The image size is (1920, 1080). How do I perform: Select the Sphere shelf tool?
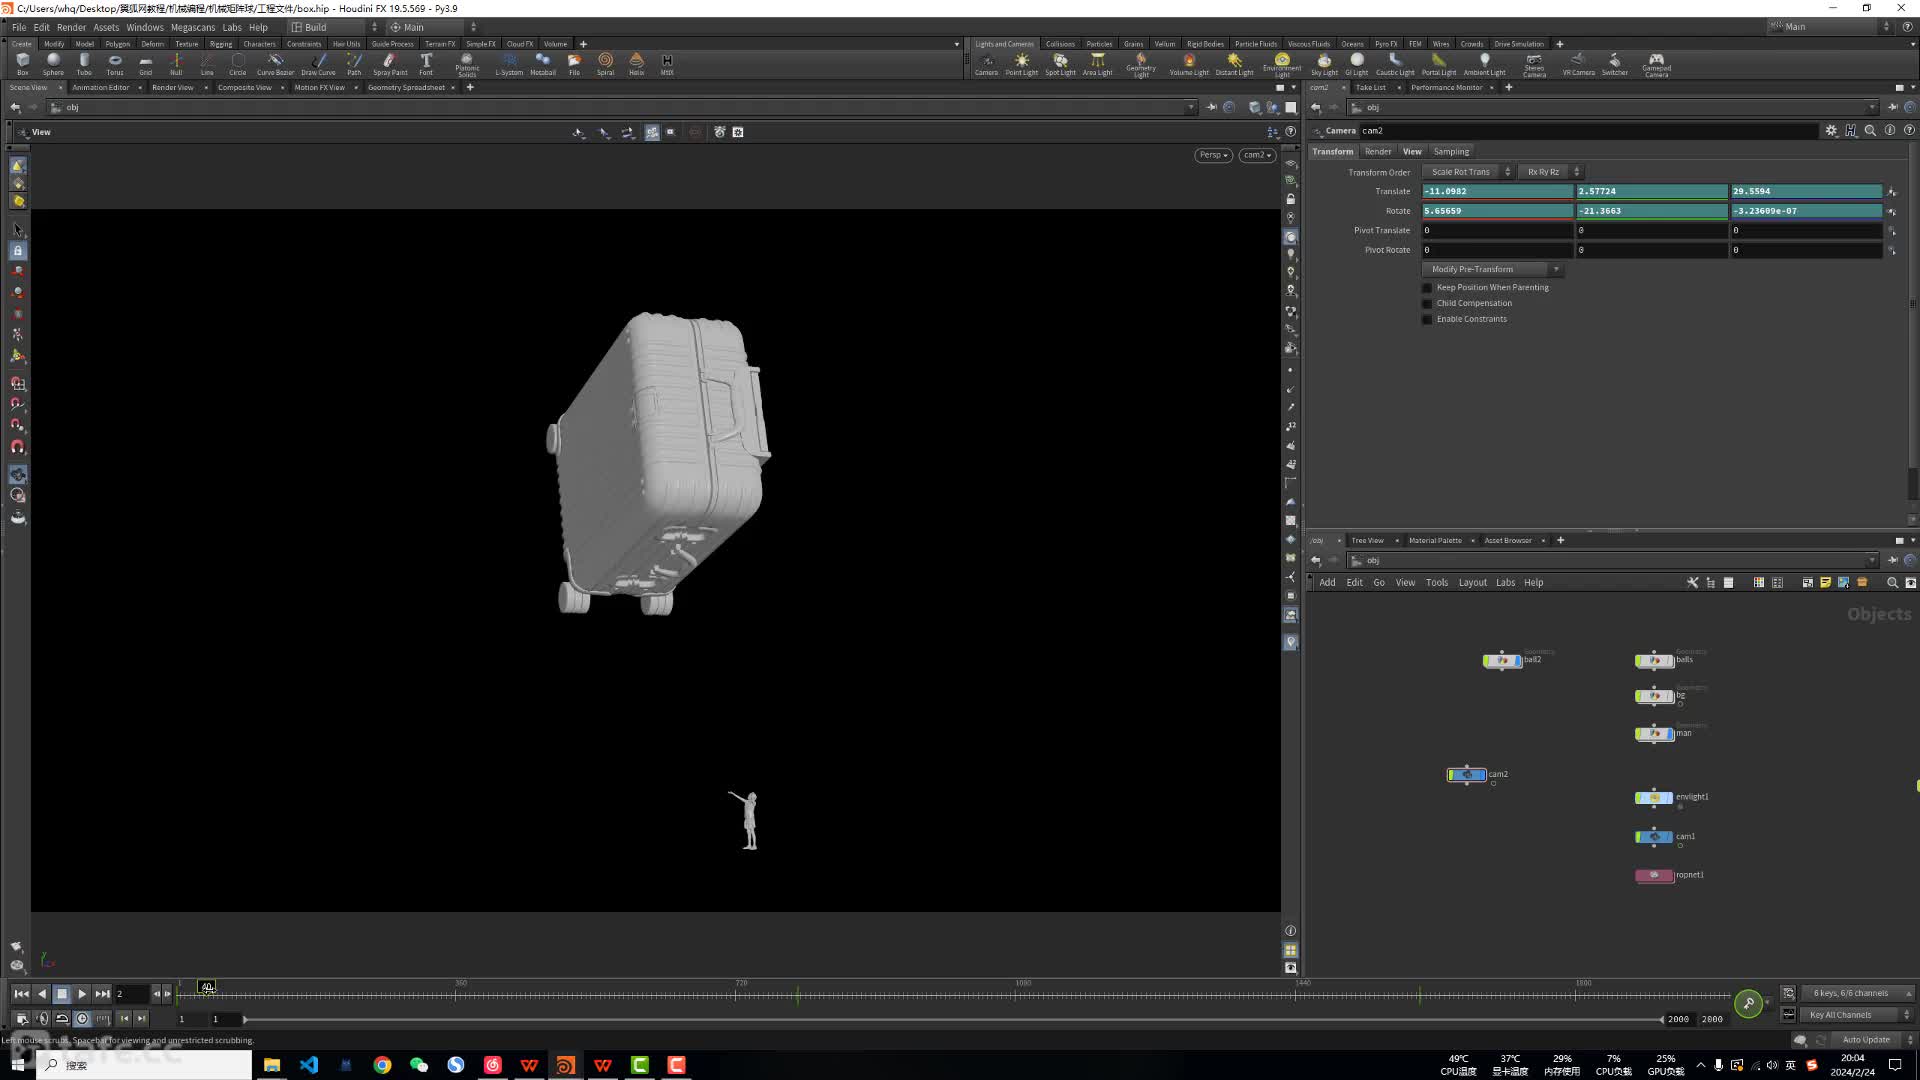click(x=53, y=64)
